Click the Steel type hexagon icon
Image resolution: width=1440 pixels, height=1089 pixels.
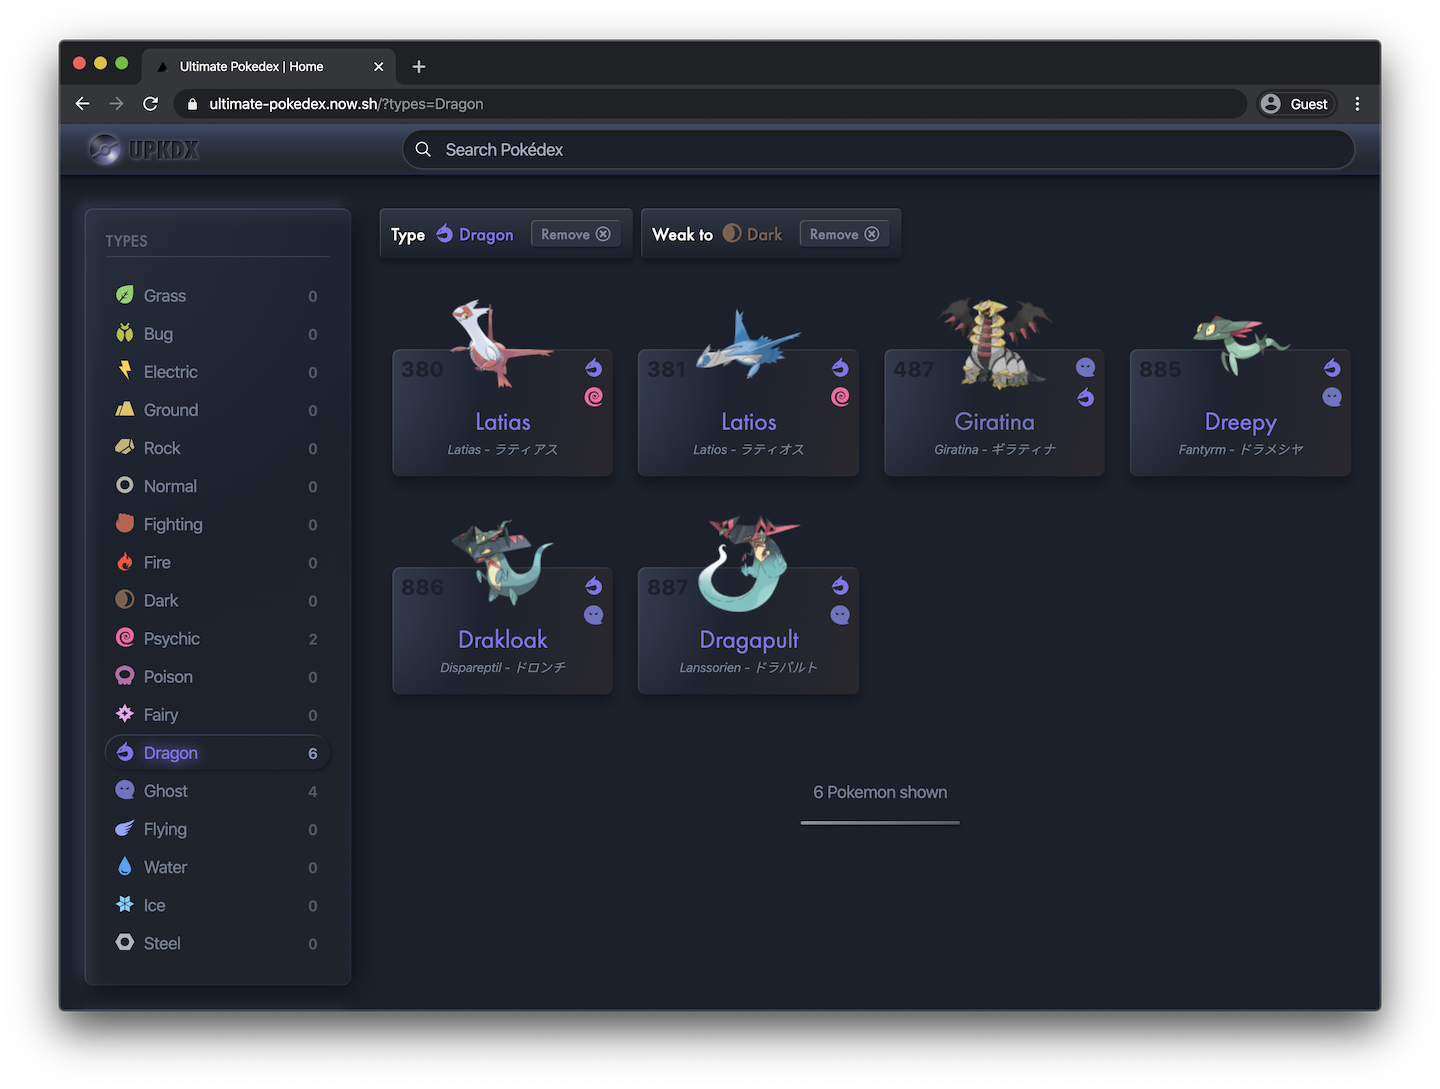(x=125, y=942)
